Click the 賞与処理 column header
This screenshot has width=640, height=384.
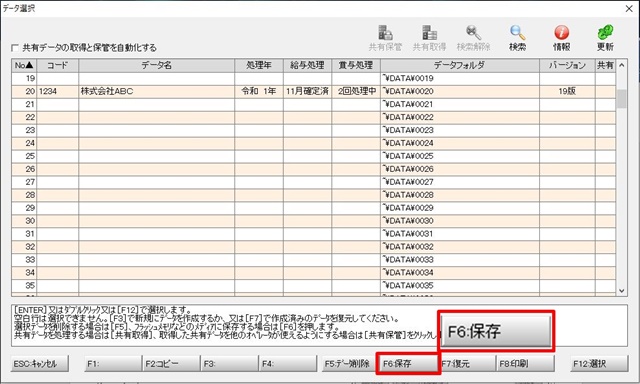coord(356,65)
